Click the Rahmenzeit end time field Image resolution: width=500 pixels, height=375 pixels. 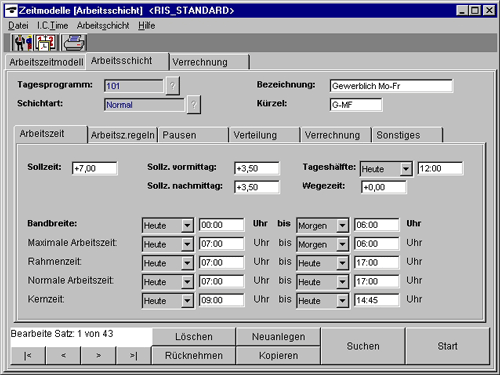click(x=376, y=262)
